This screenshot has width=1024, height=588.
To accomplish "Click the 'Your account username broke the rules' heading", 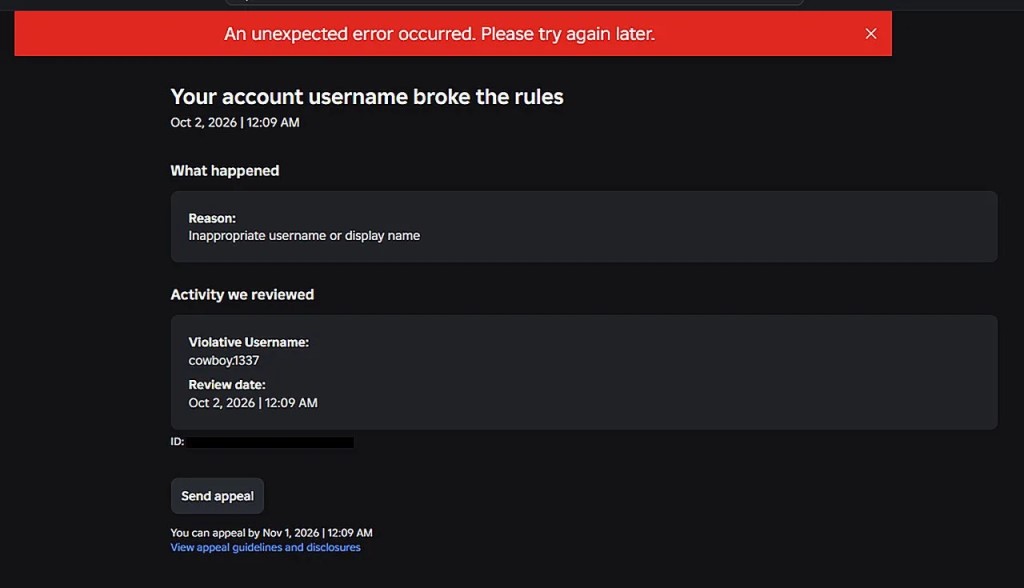I will (x=367, y=97).
